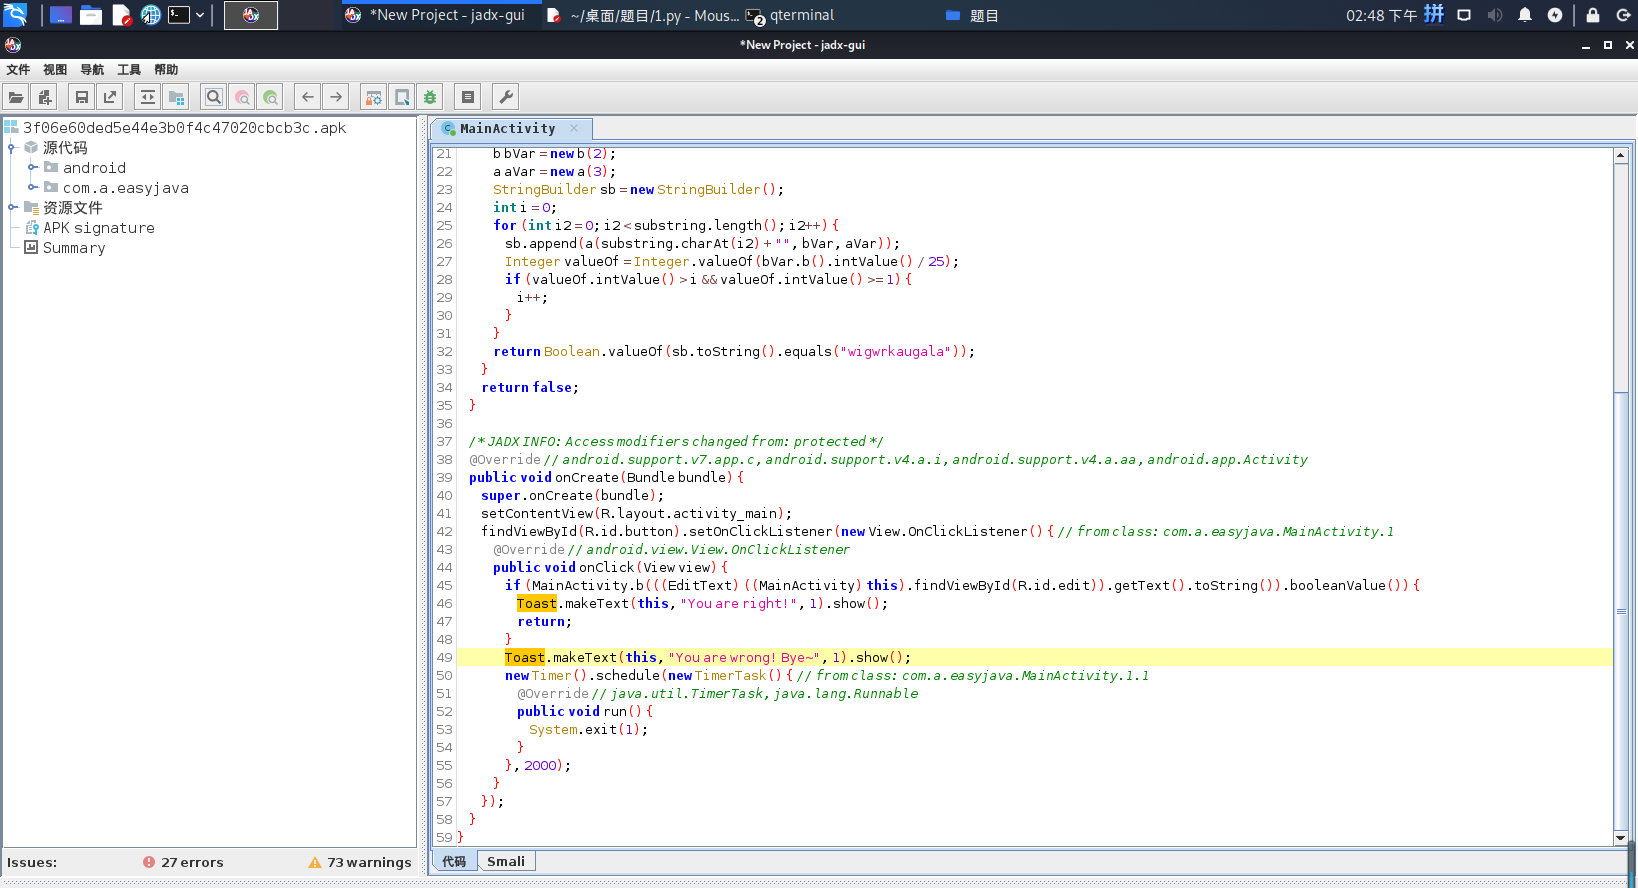Open terminal emulator icon in top panel
1638x888 pixels.
[179, 15]
